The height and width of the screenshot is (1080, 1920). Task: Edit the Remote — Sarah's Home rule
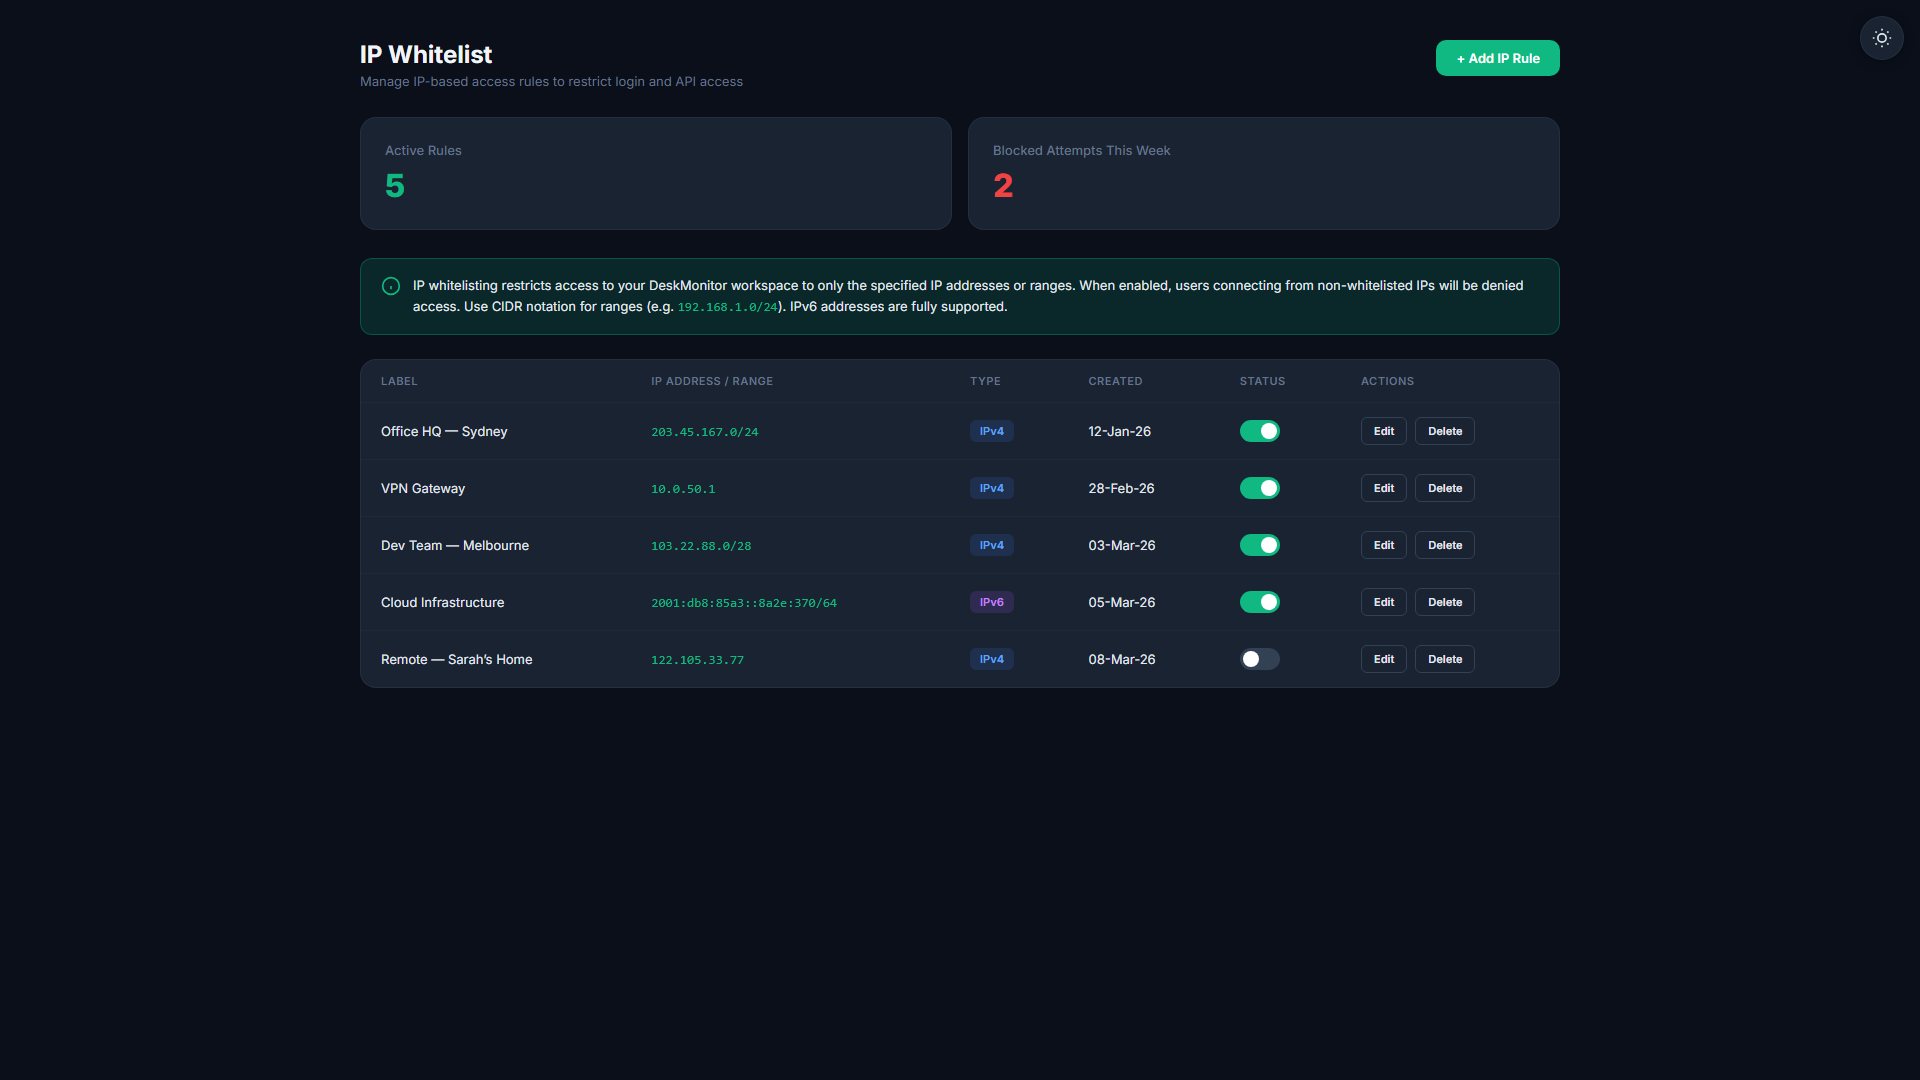click(1383, 659)
